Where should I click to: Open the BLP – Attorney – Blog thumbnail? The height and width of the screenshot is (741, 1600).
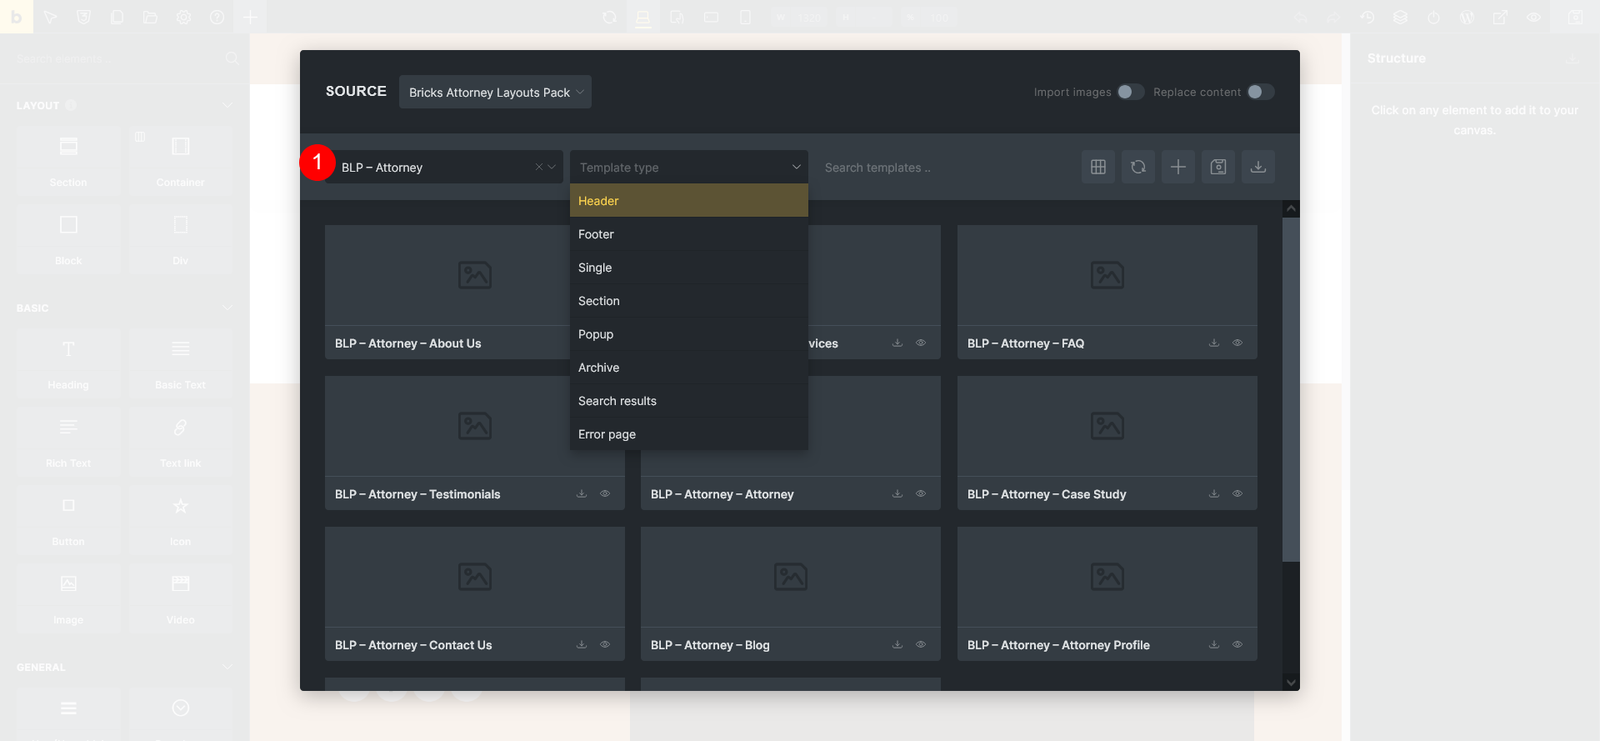790,577
